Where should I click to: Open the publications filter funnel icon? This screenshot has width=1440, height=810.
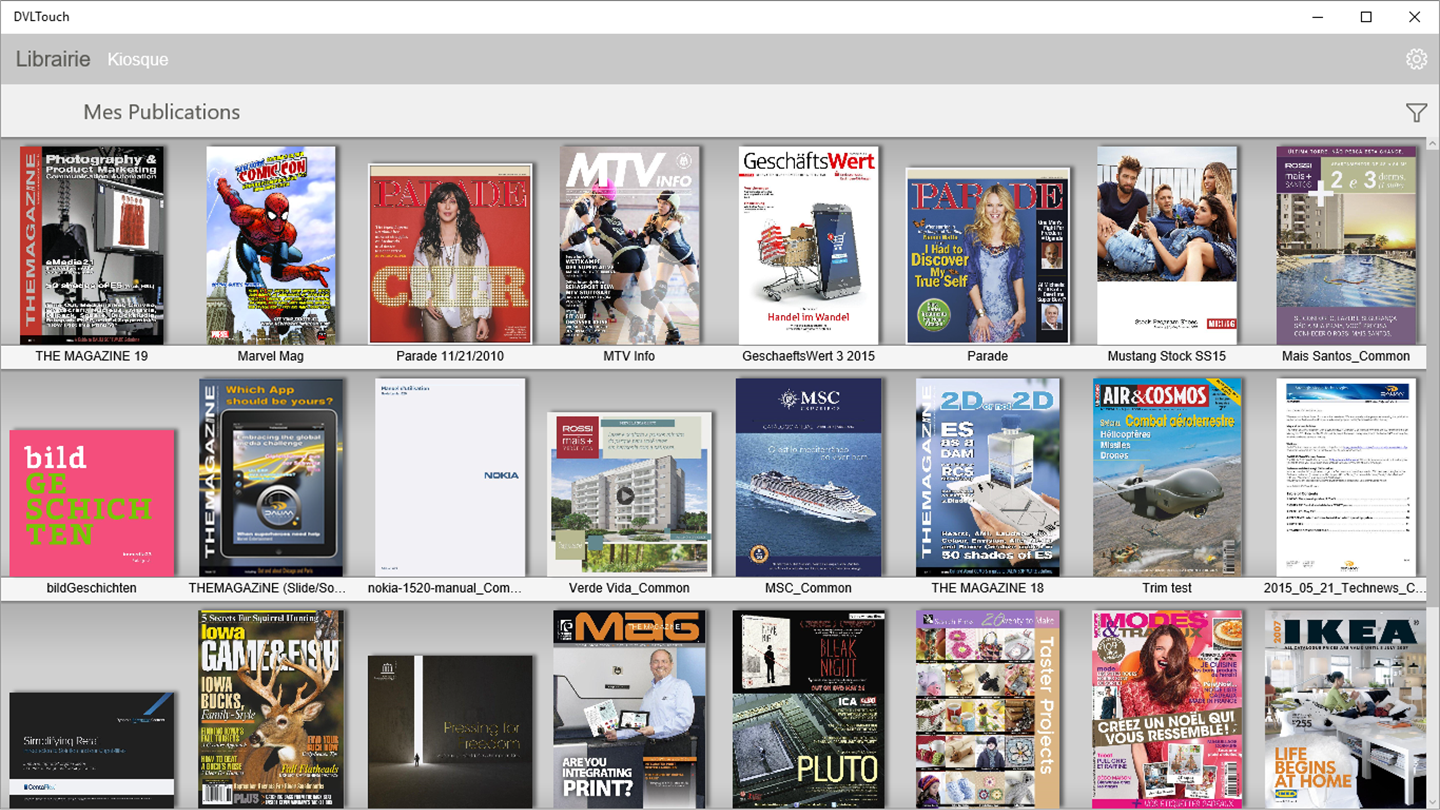tap(1416, 113)
